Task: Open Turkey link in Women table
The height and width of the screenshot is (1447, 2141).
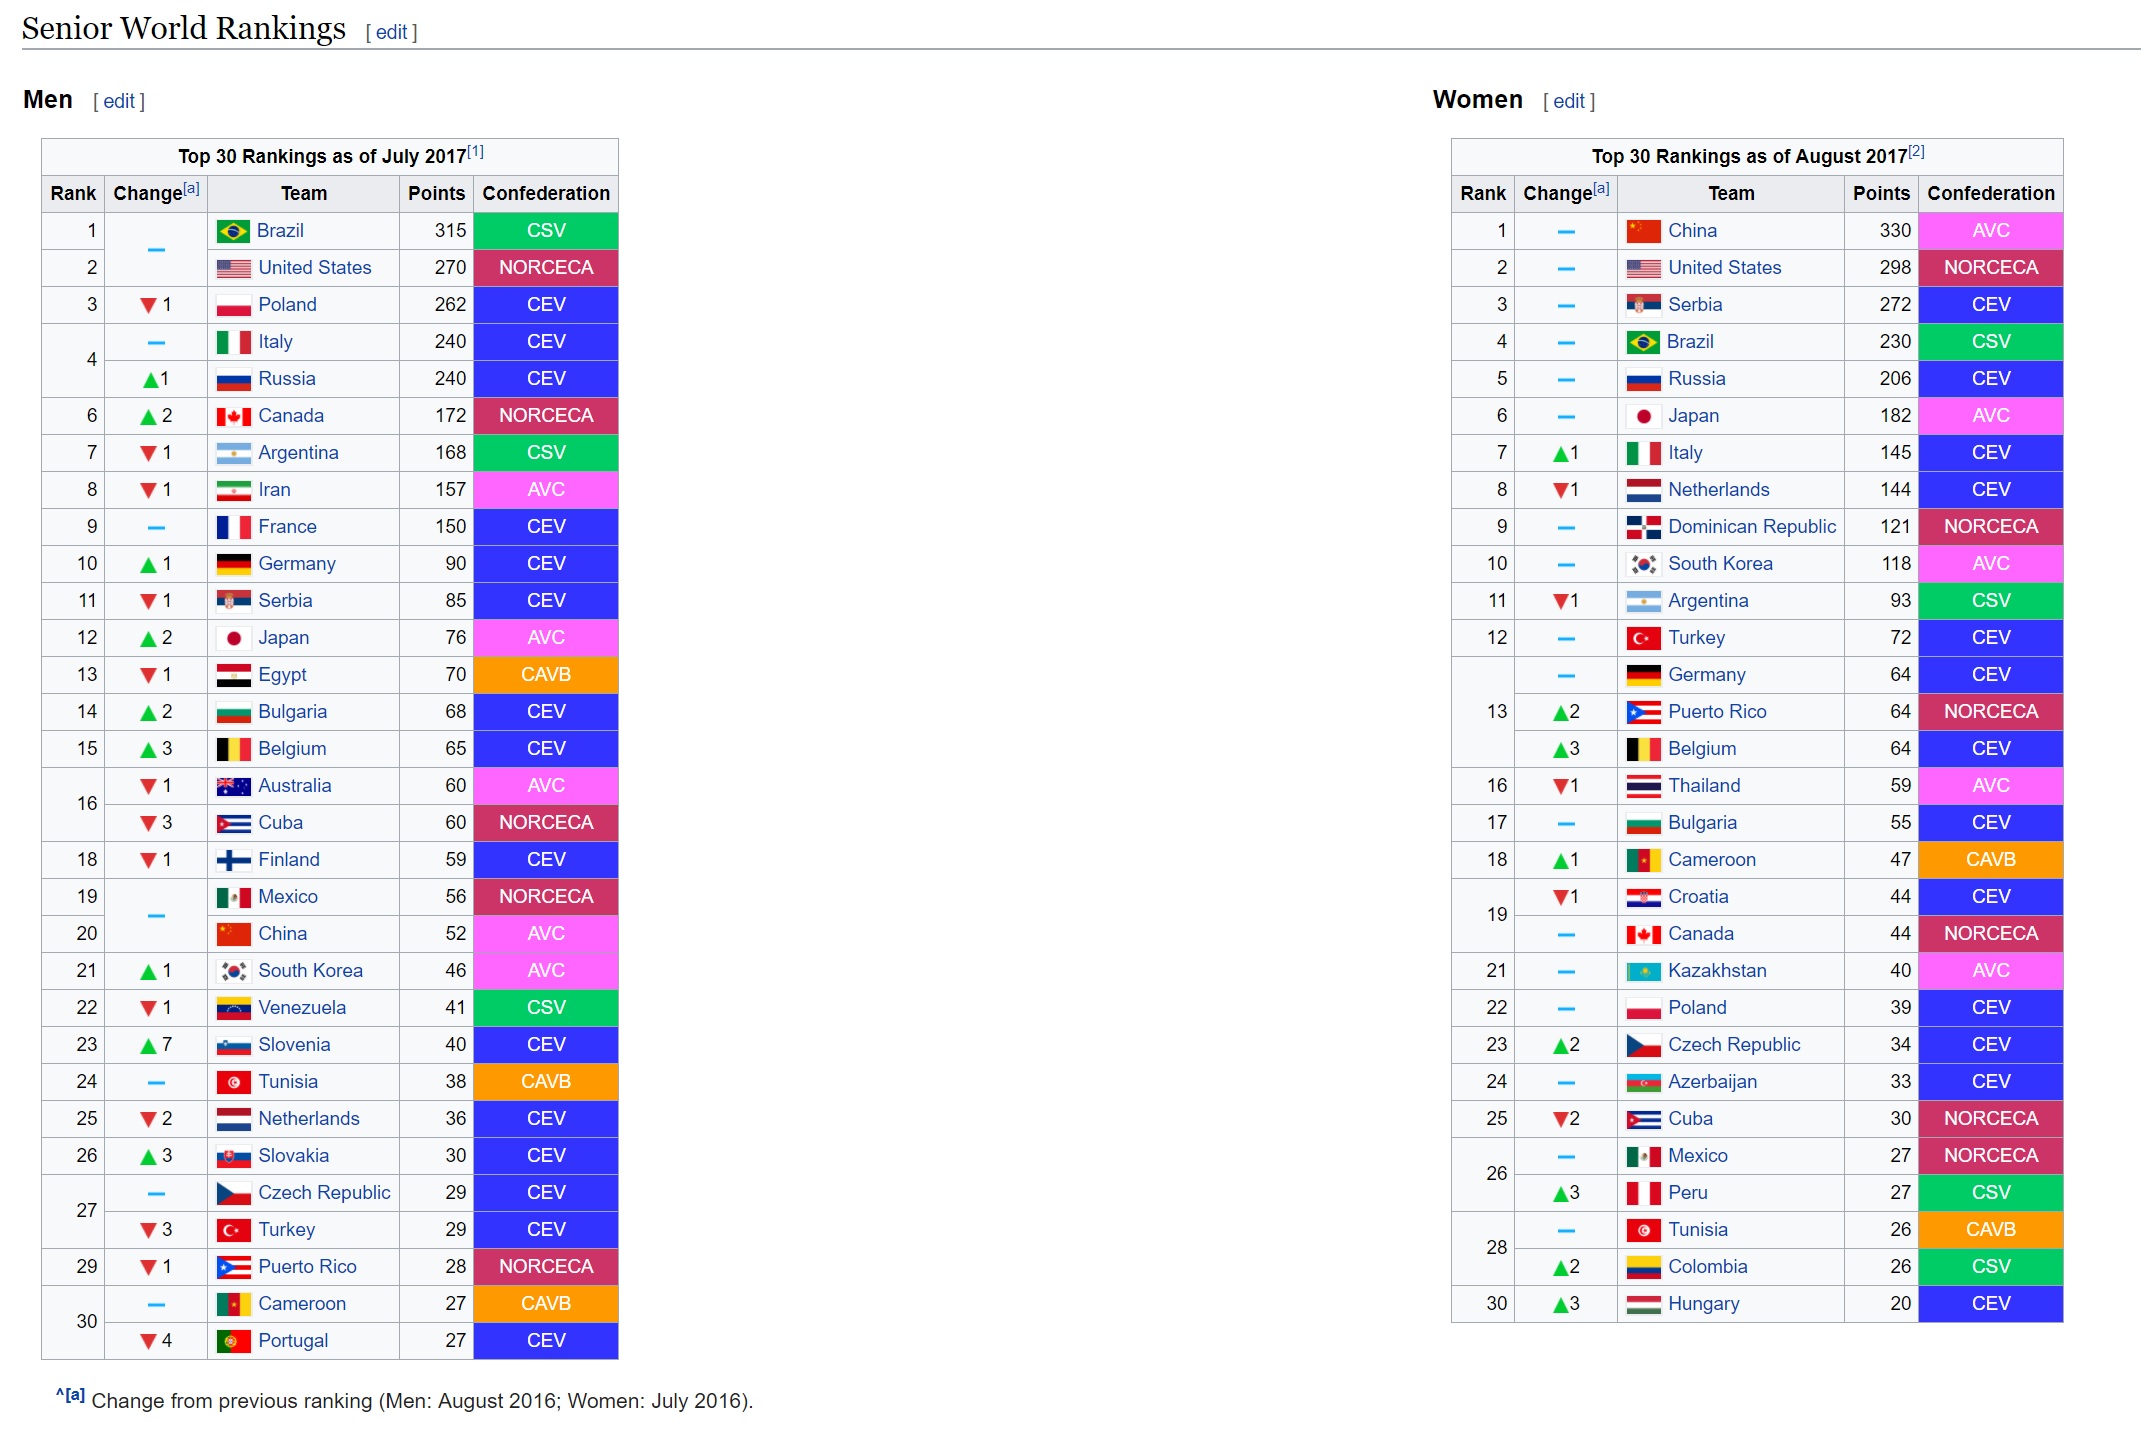Action: tap(1696, 638)
